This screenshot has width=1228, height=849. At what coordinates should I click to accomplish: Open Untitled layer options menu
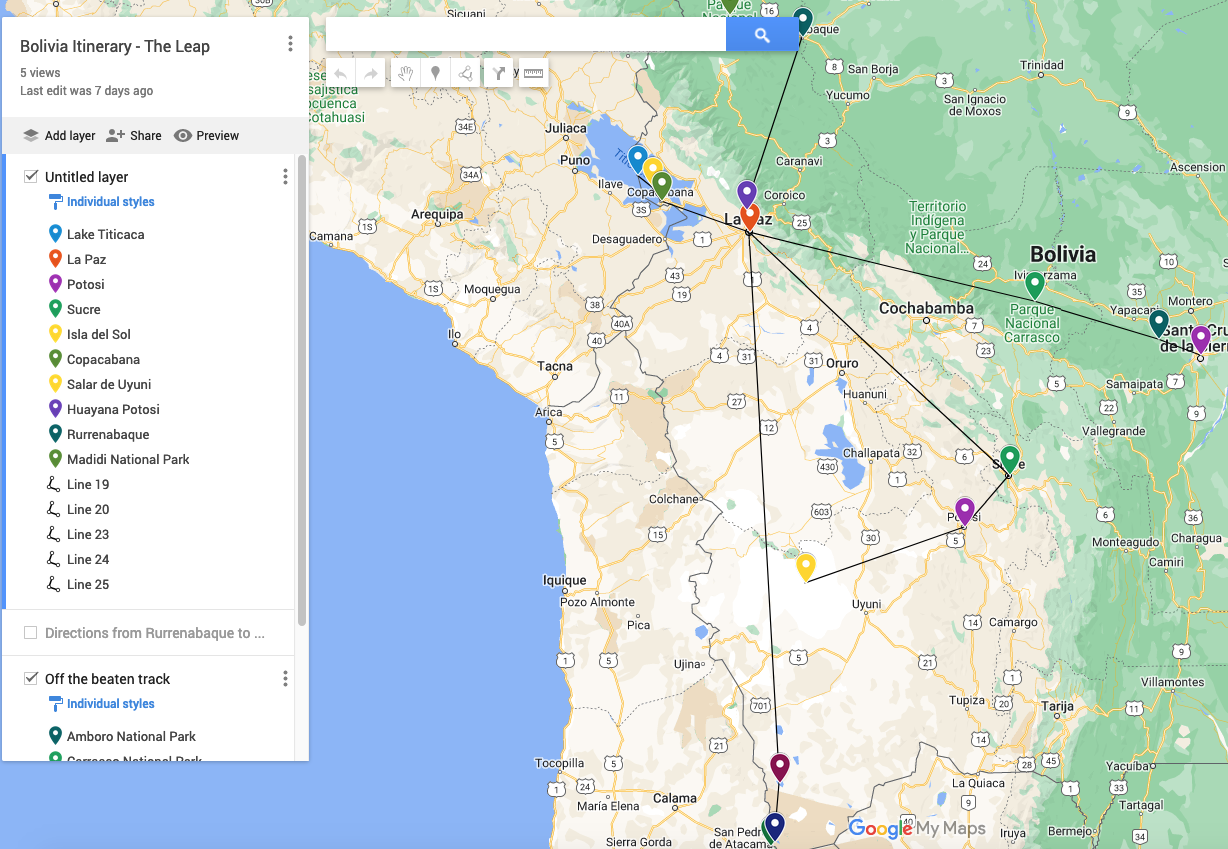285,177
